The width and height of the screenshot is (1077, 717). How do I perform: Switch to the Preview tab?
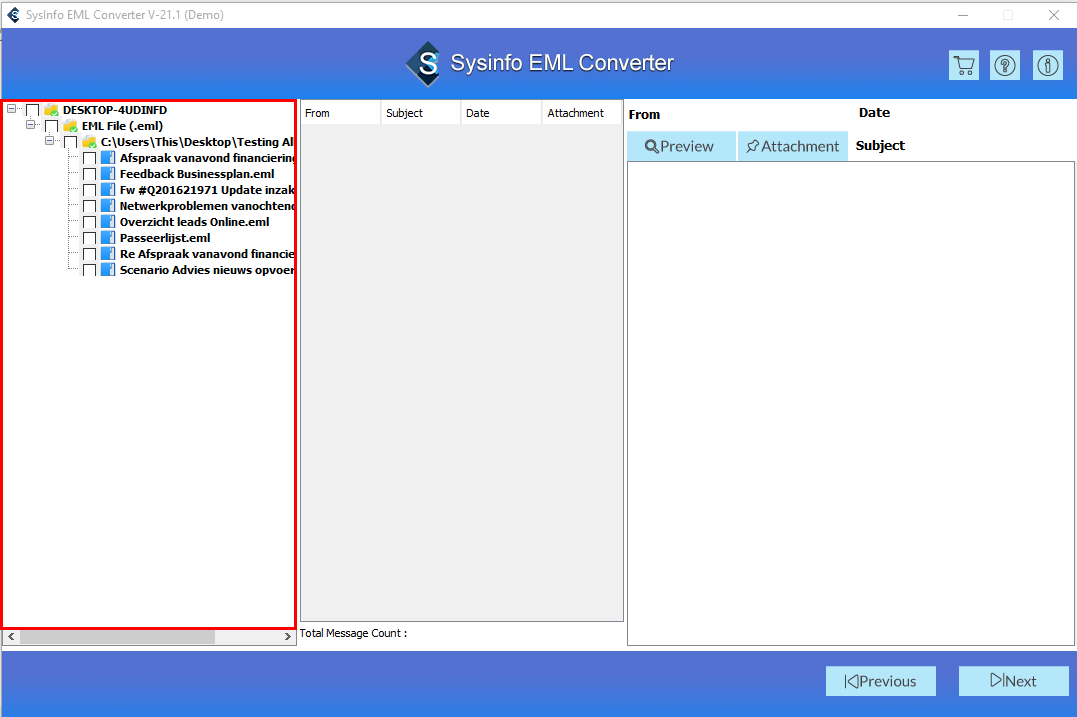pyautogui.click(x=681, y=146)
